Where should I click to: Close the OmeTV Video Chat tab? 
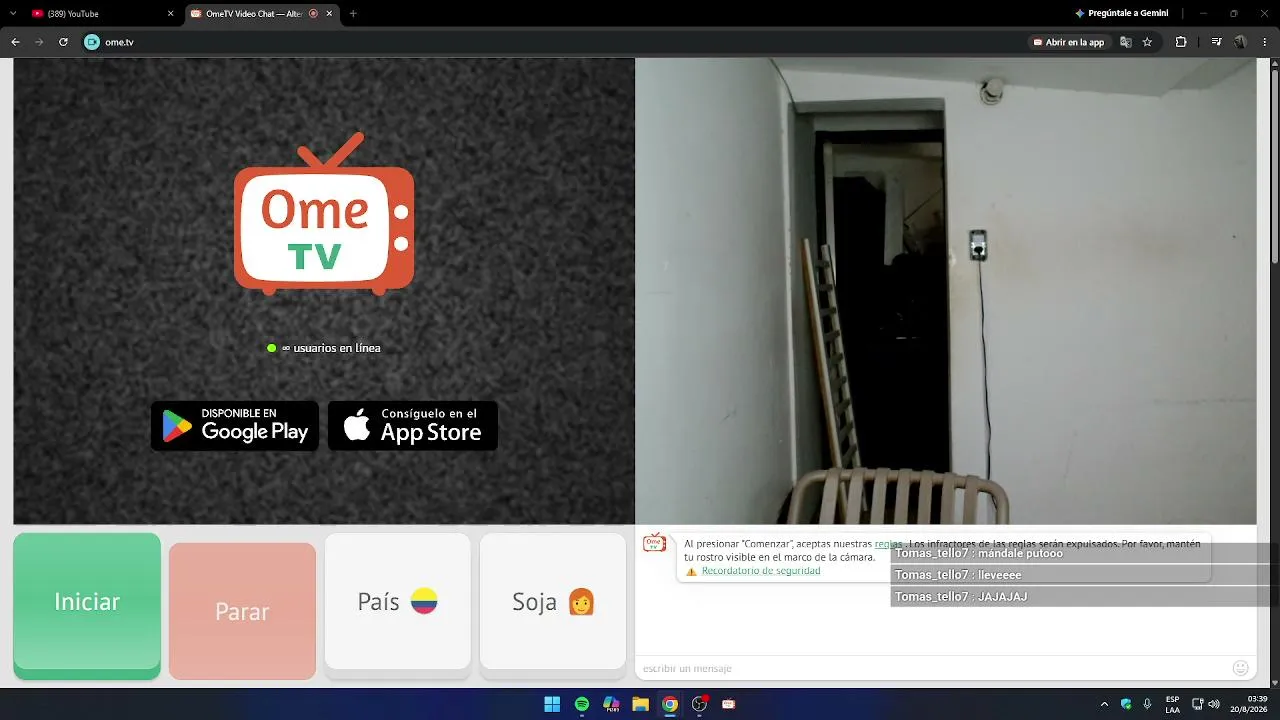(x=329, y=14)
